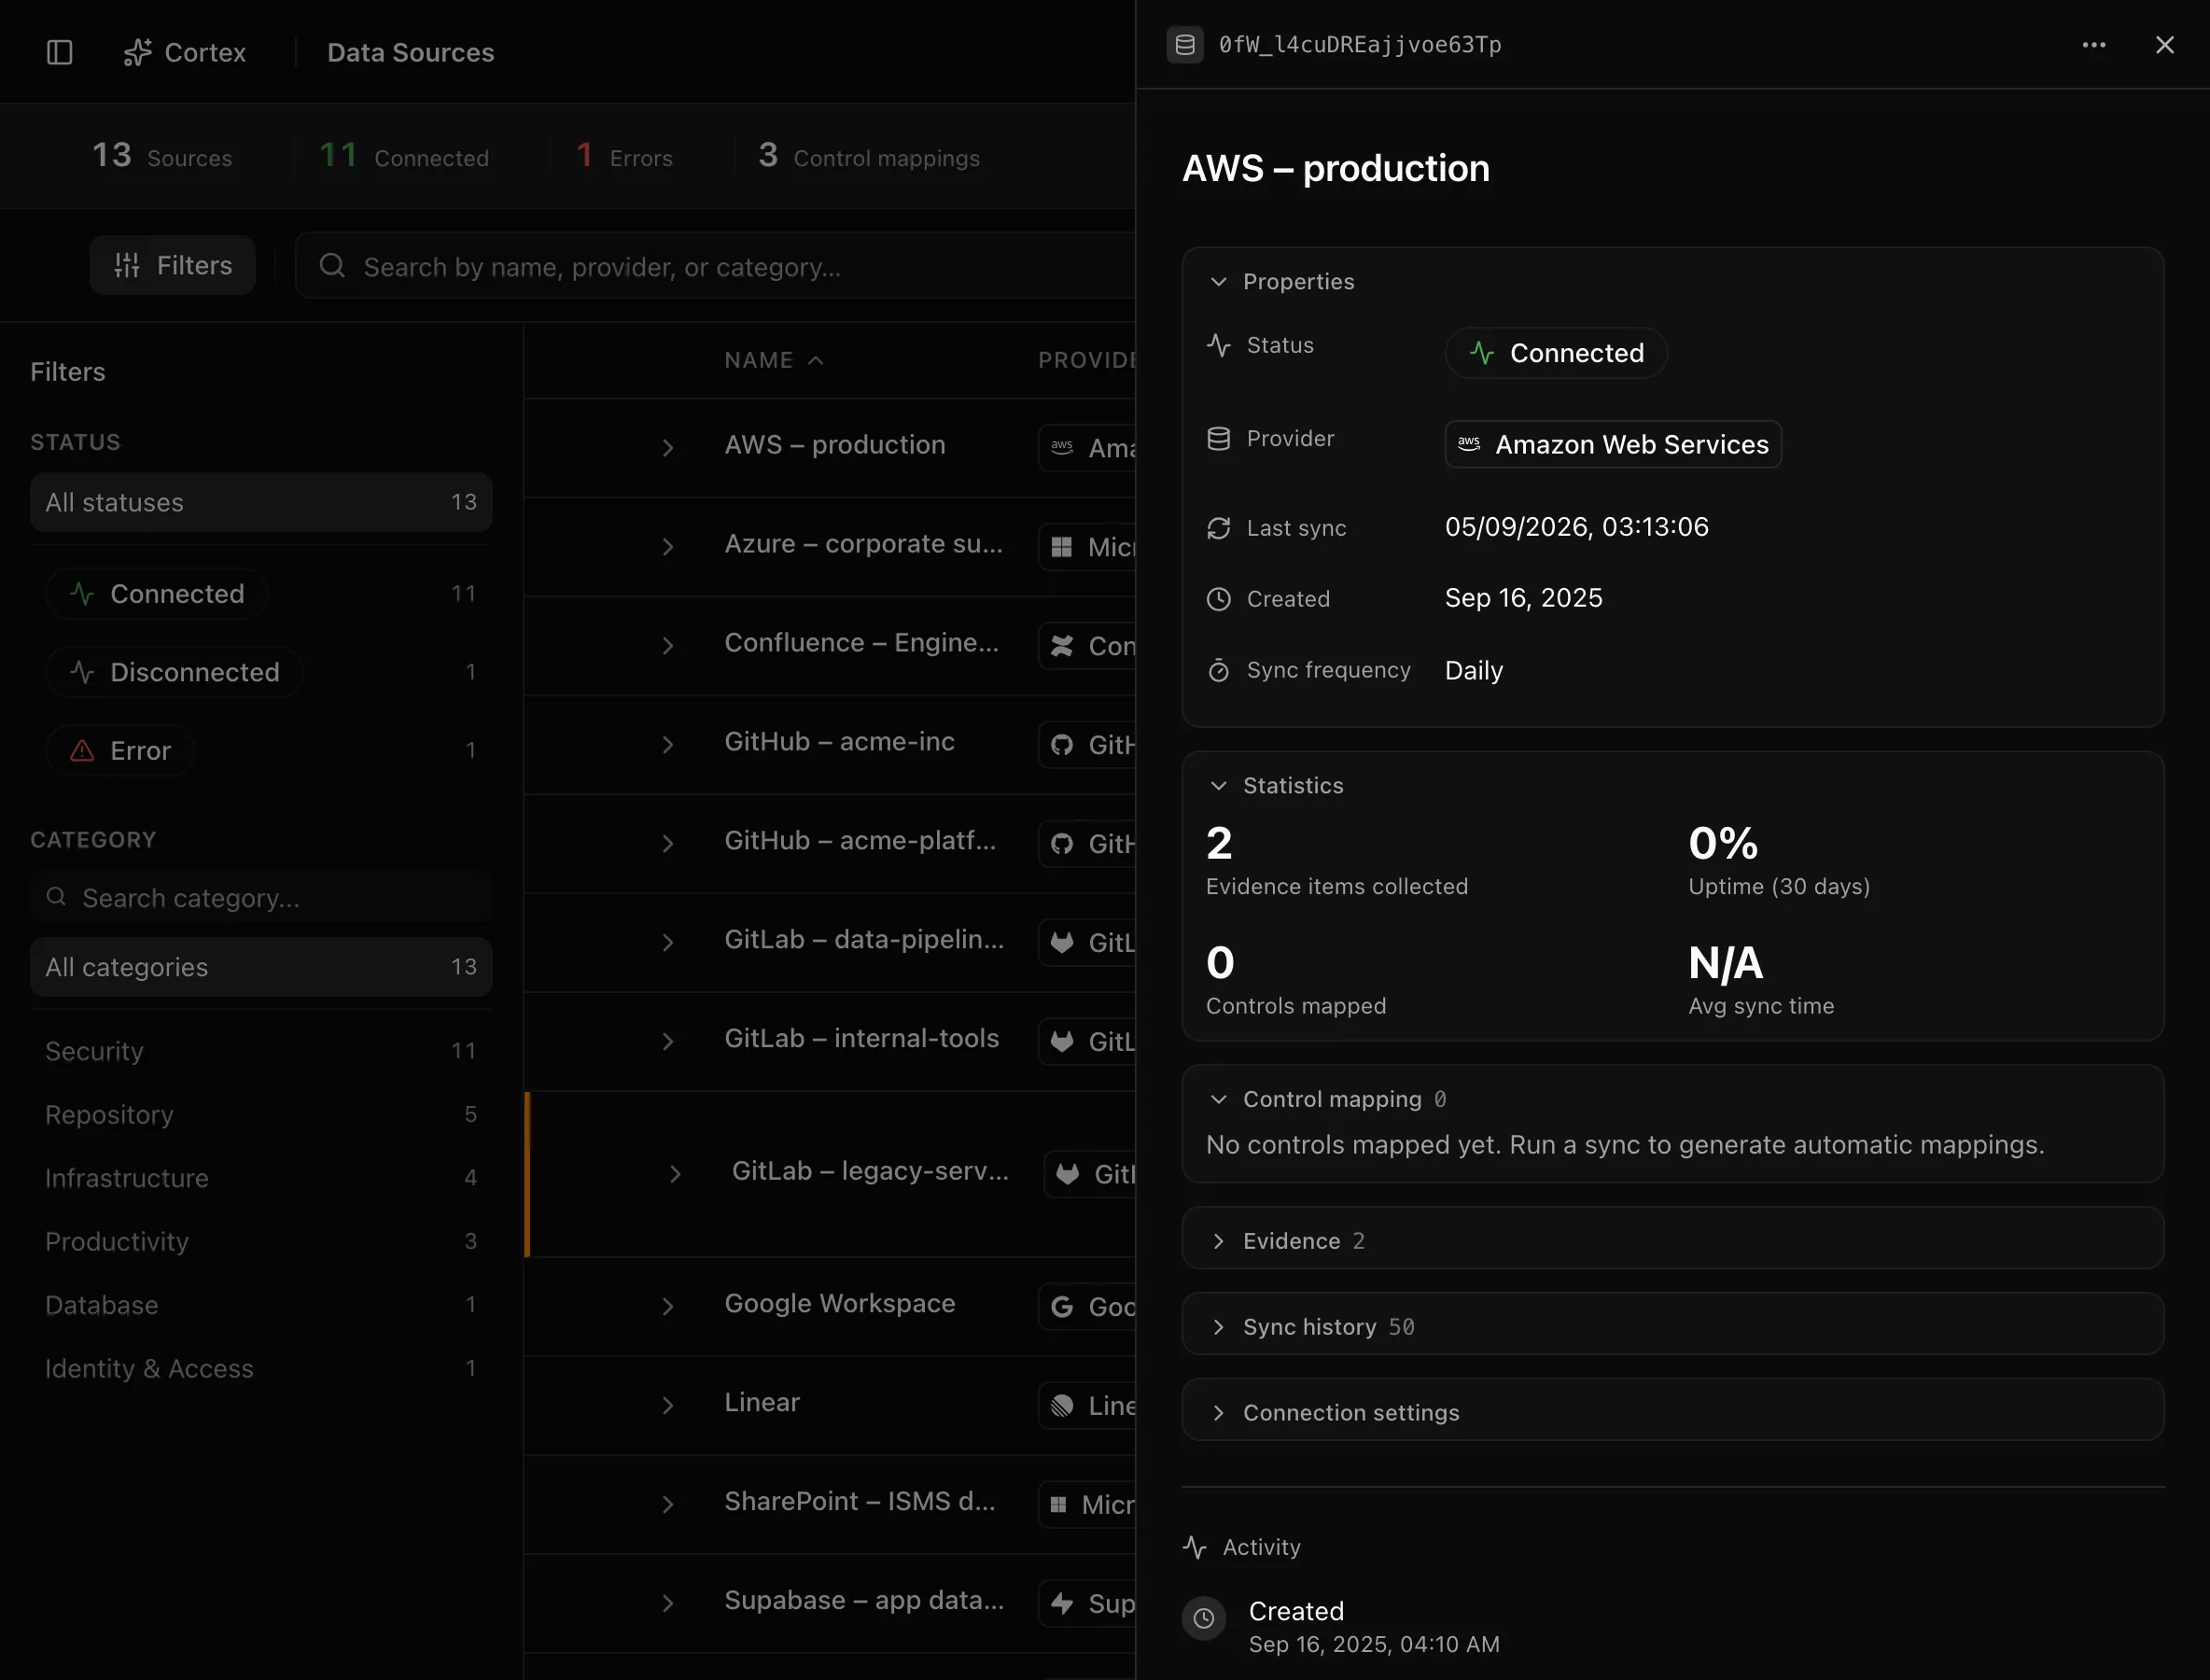
Task: Expand the Azure – corporate row chevron
Action: click(x=668, y=547)
